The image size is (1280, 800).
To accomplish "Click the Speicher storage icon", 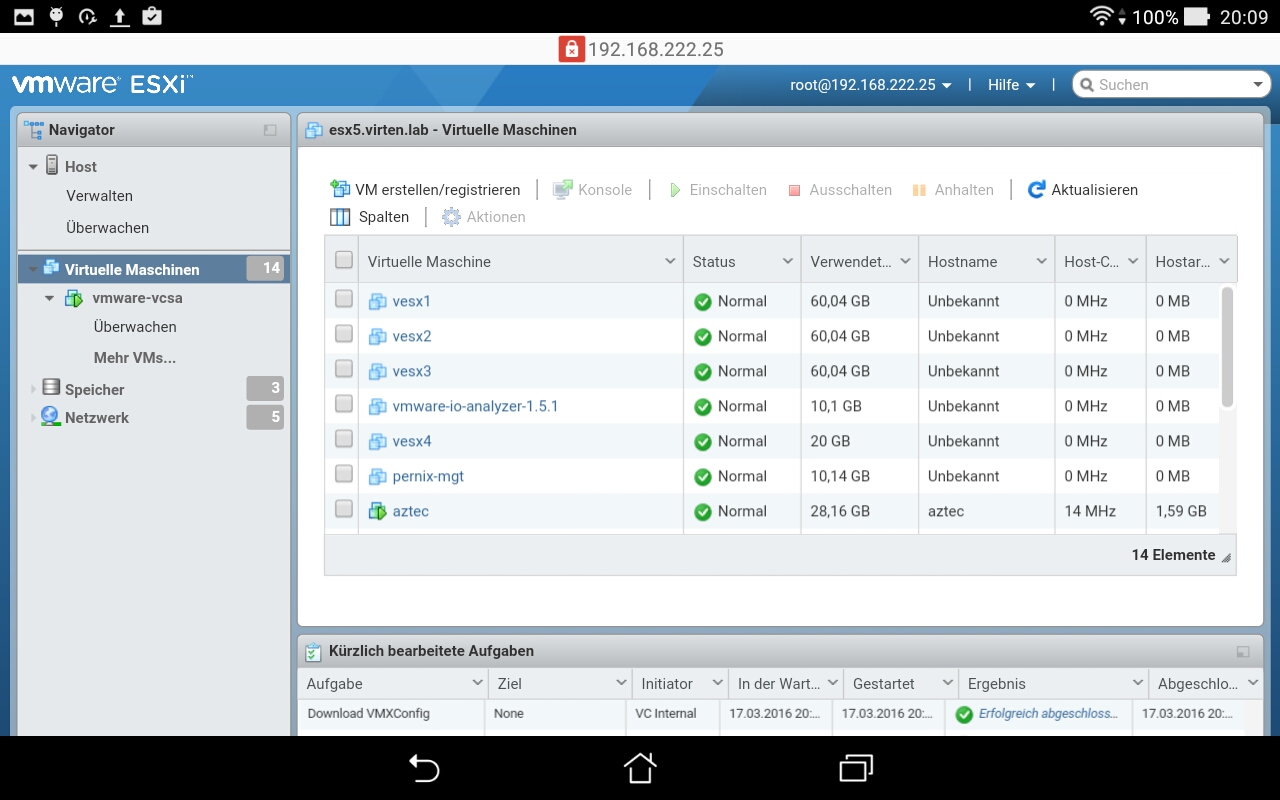I will click(x=50, y=388).
